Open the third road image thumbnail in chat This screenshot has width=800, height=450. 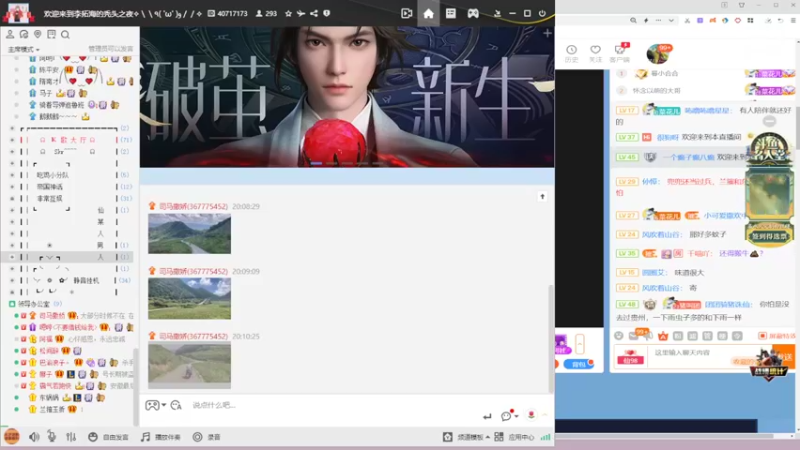pyautogui.click(x=189, y=364)
